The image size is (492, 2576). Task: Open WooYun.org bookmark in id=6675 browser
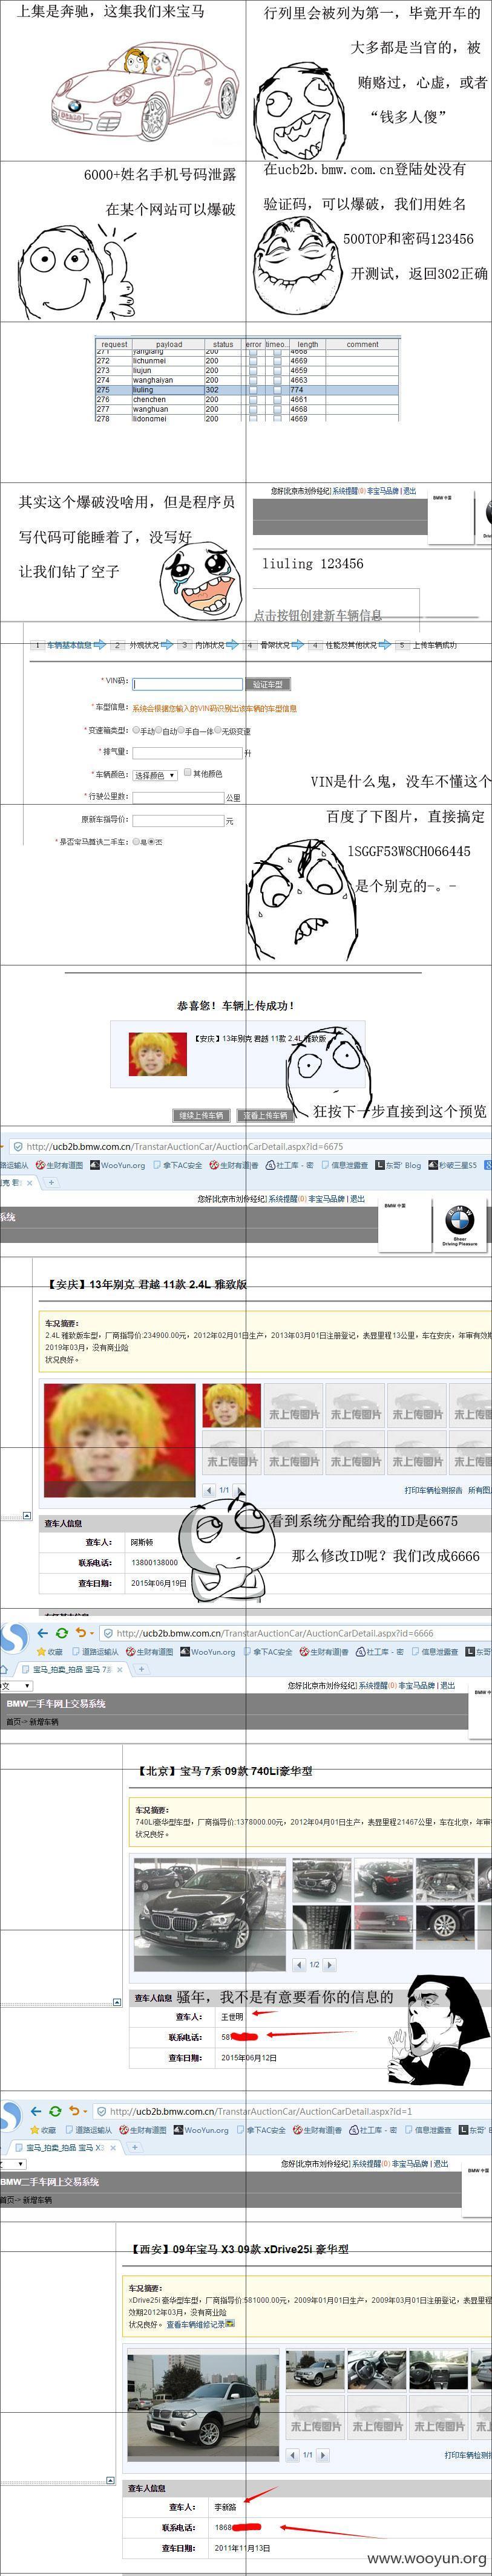[117, 1165]
